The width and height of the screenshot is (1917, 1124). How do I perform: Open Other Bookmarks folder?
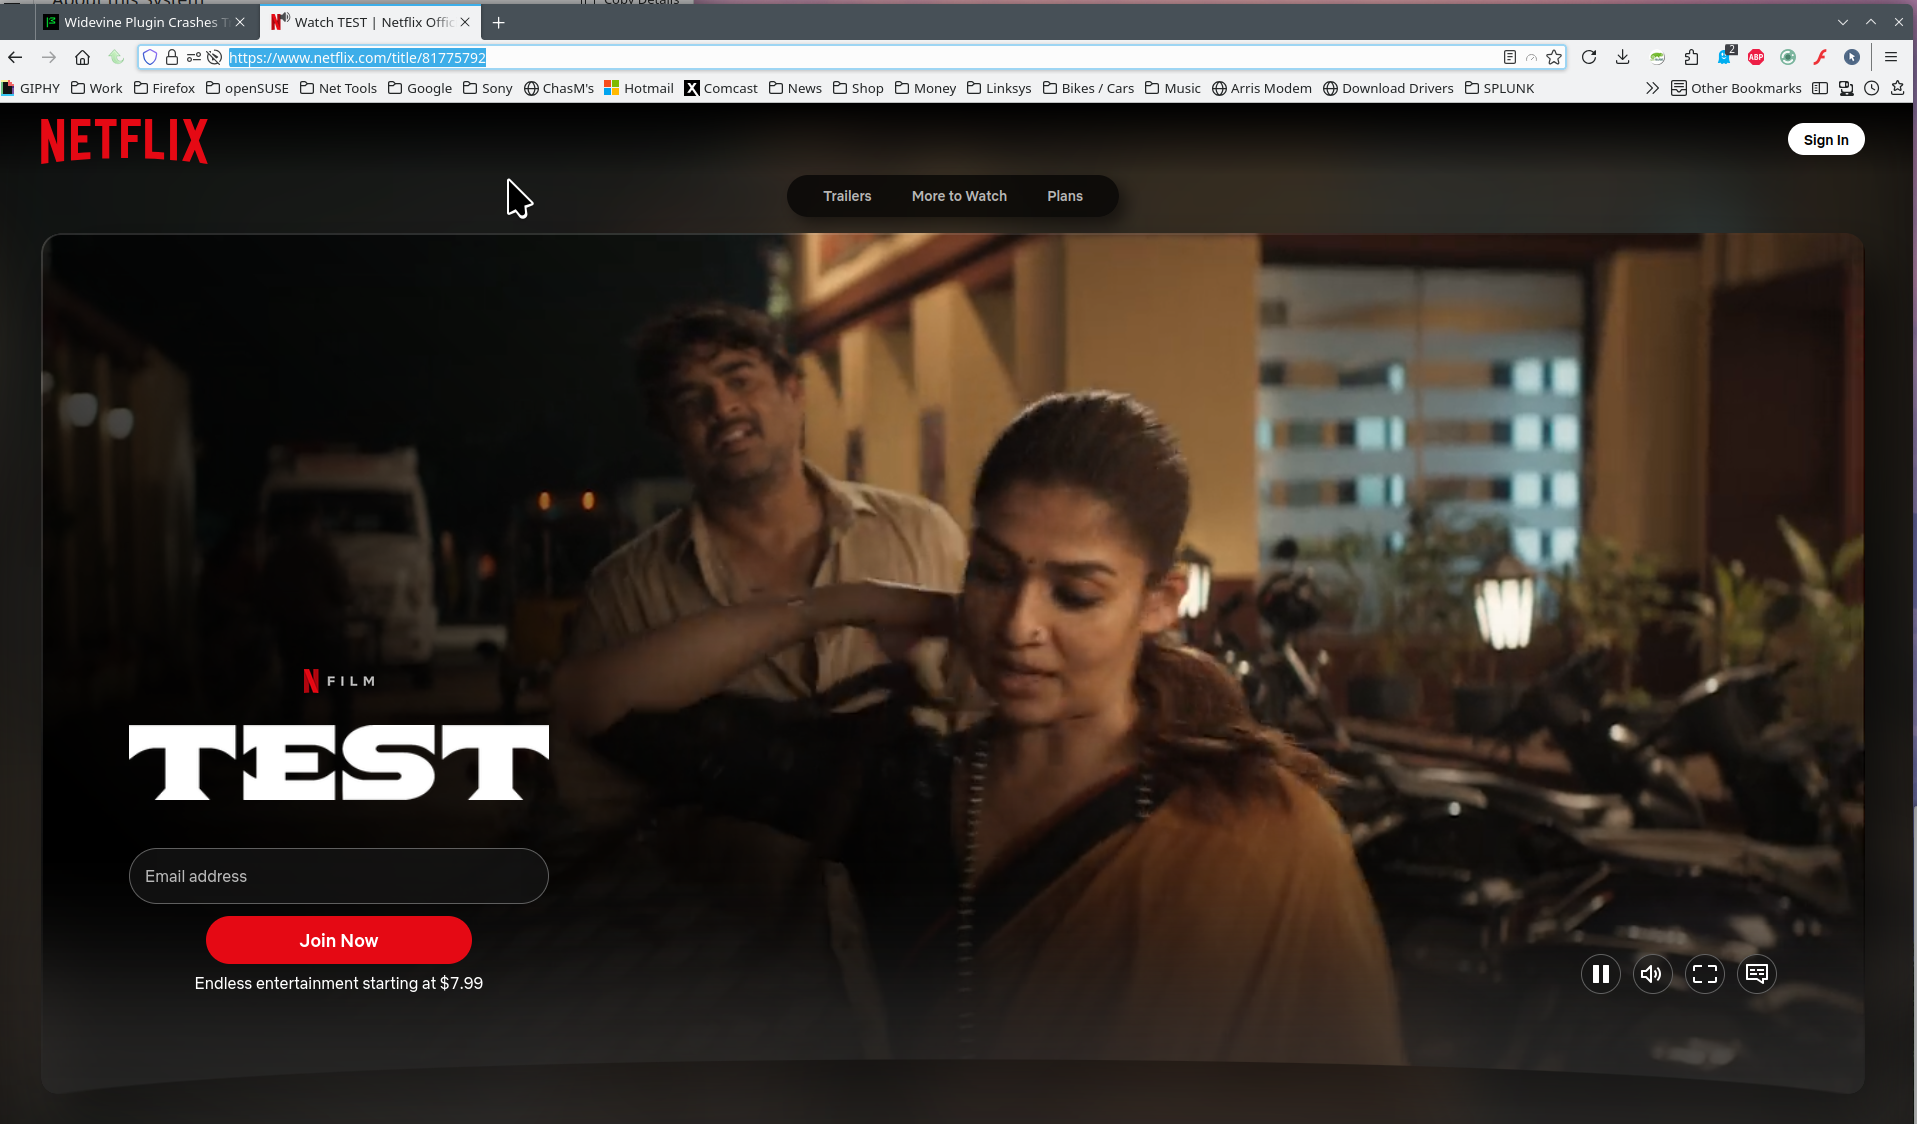pos(1736,88)
